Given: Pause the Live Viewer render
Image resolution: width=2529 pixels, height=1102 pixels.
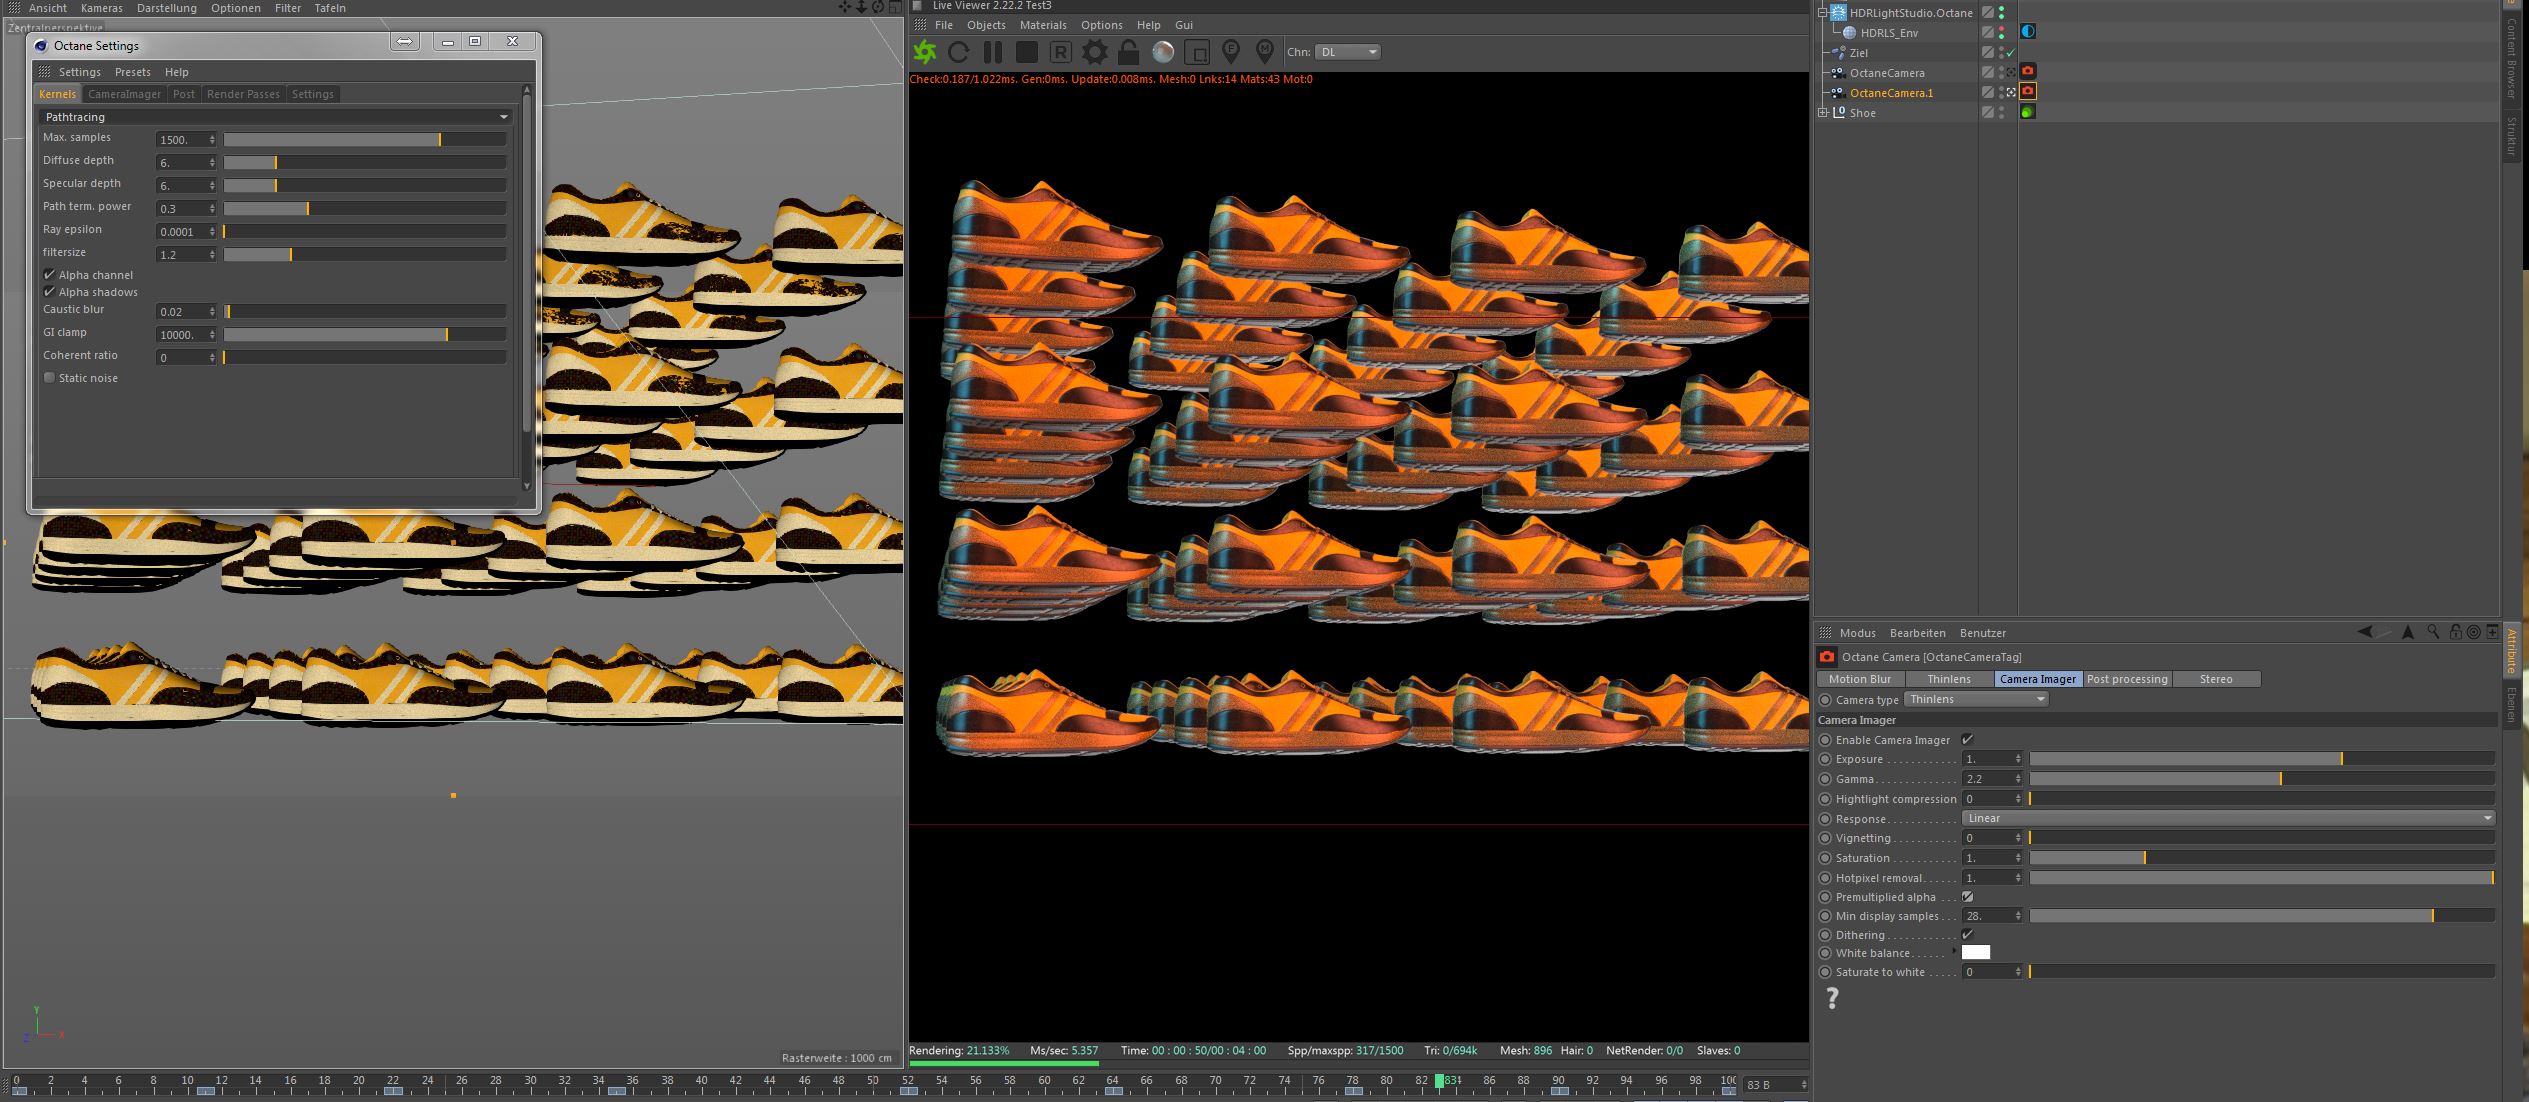Looking at the screenshot, I should [x=992, y=52].
